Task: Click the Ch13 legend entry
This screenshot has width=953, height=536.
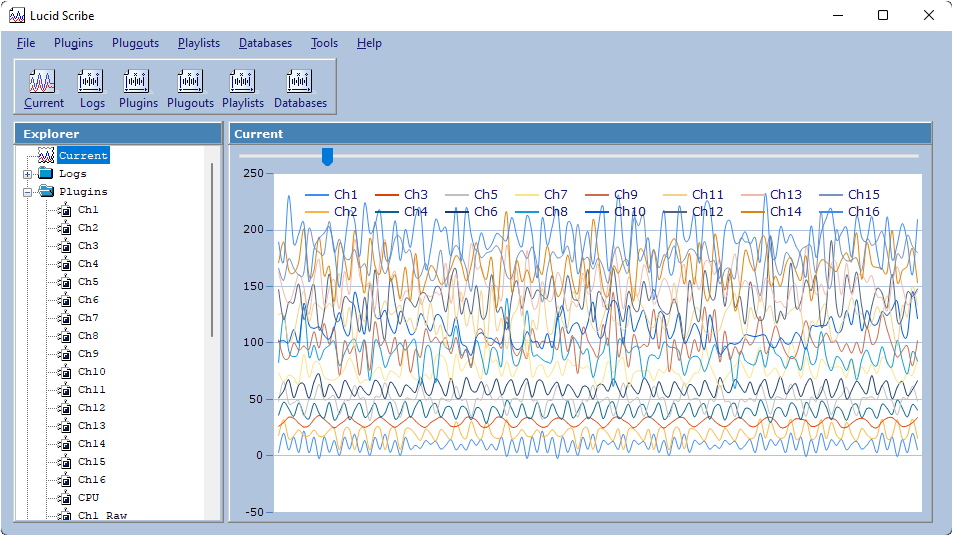Action: point(772,194)
